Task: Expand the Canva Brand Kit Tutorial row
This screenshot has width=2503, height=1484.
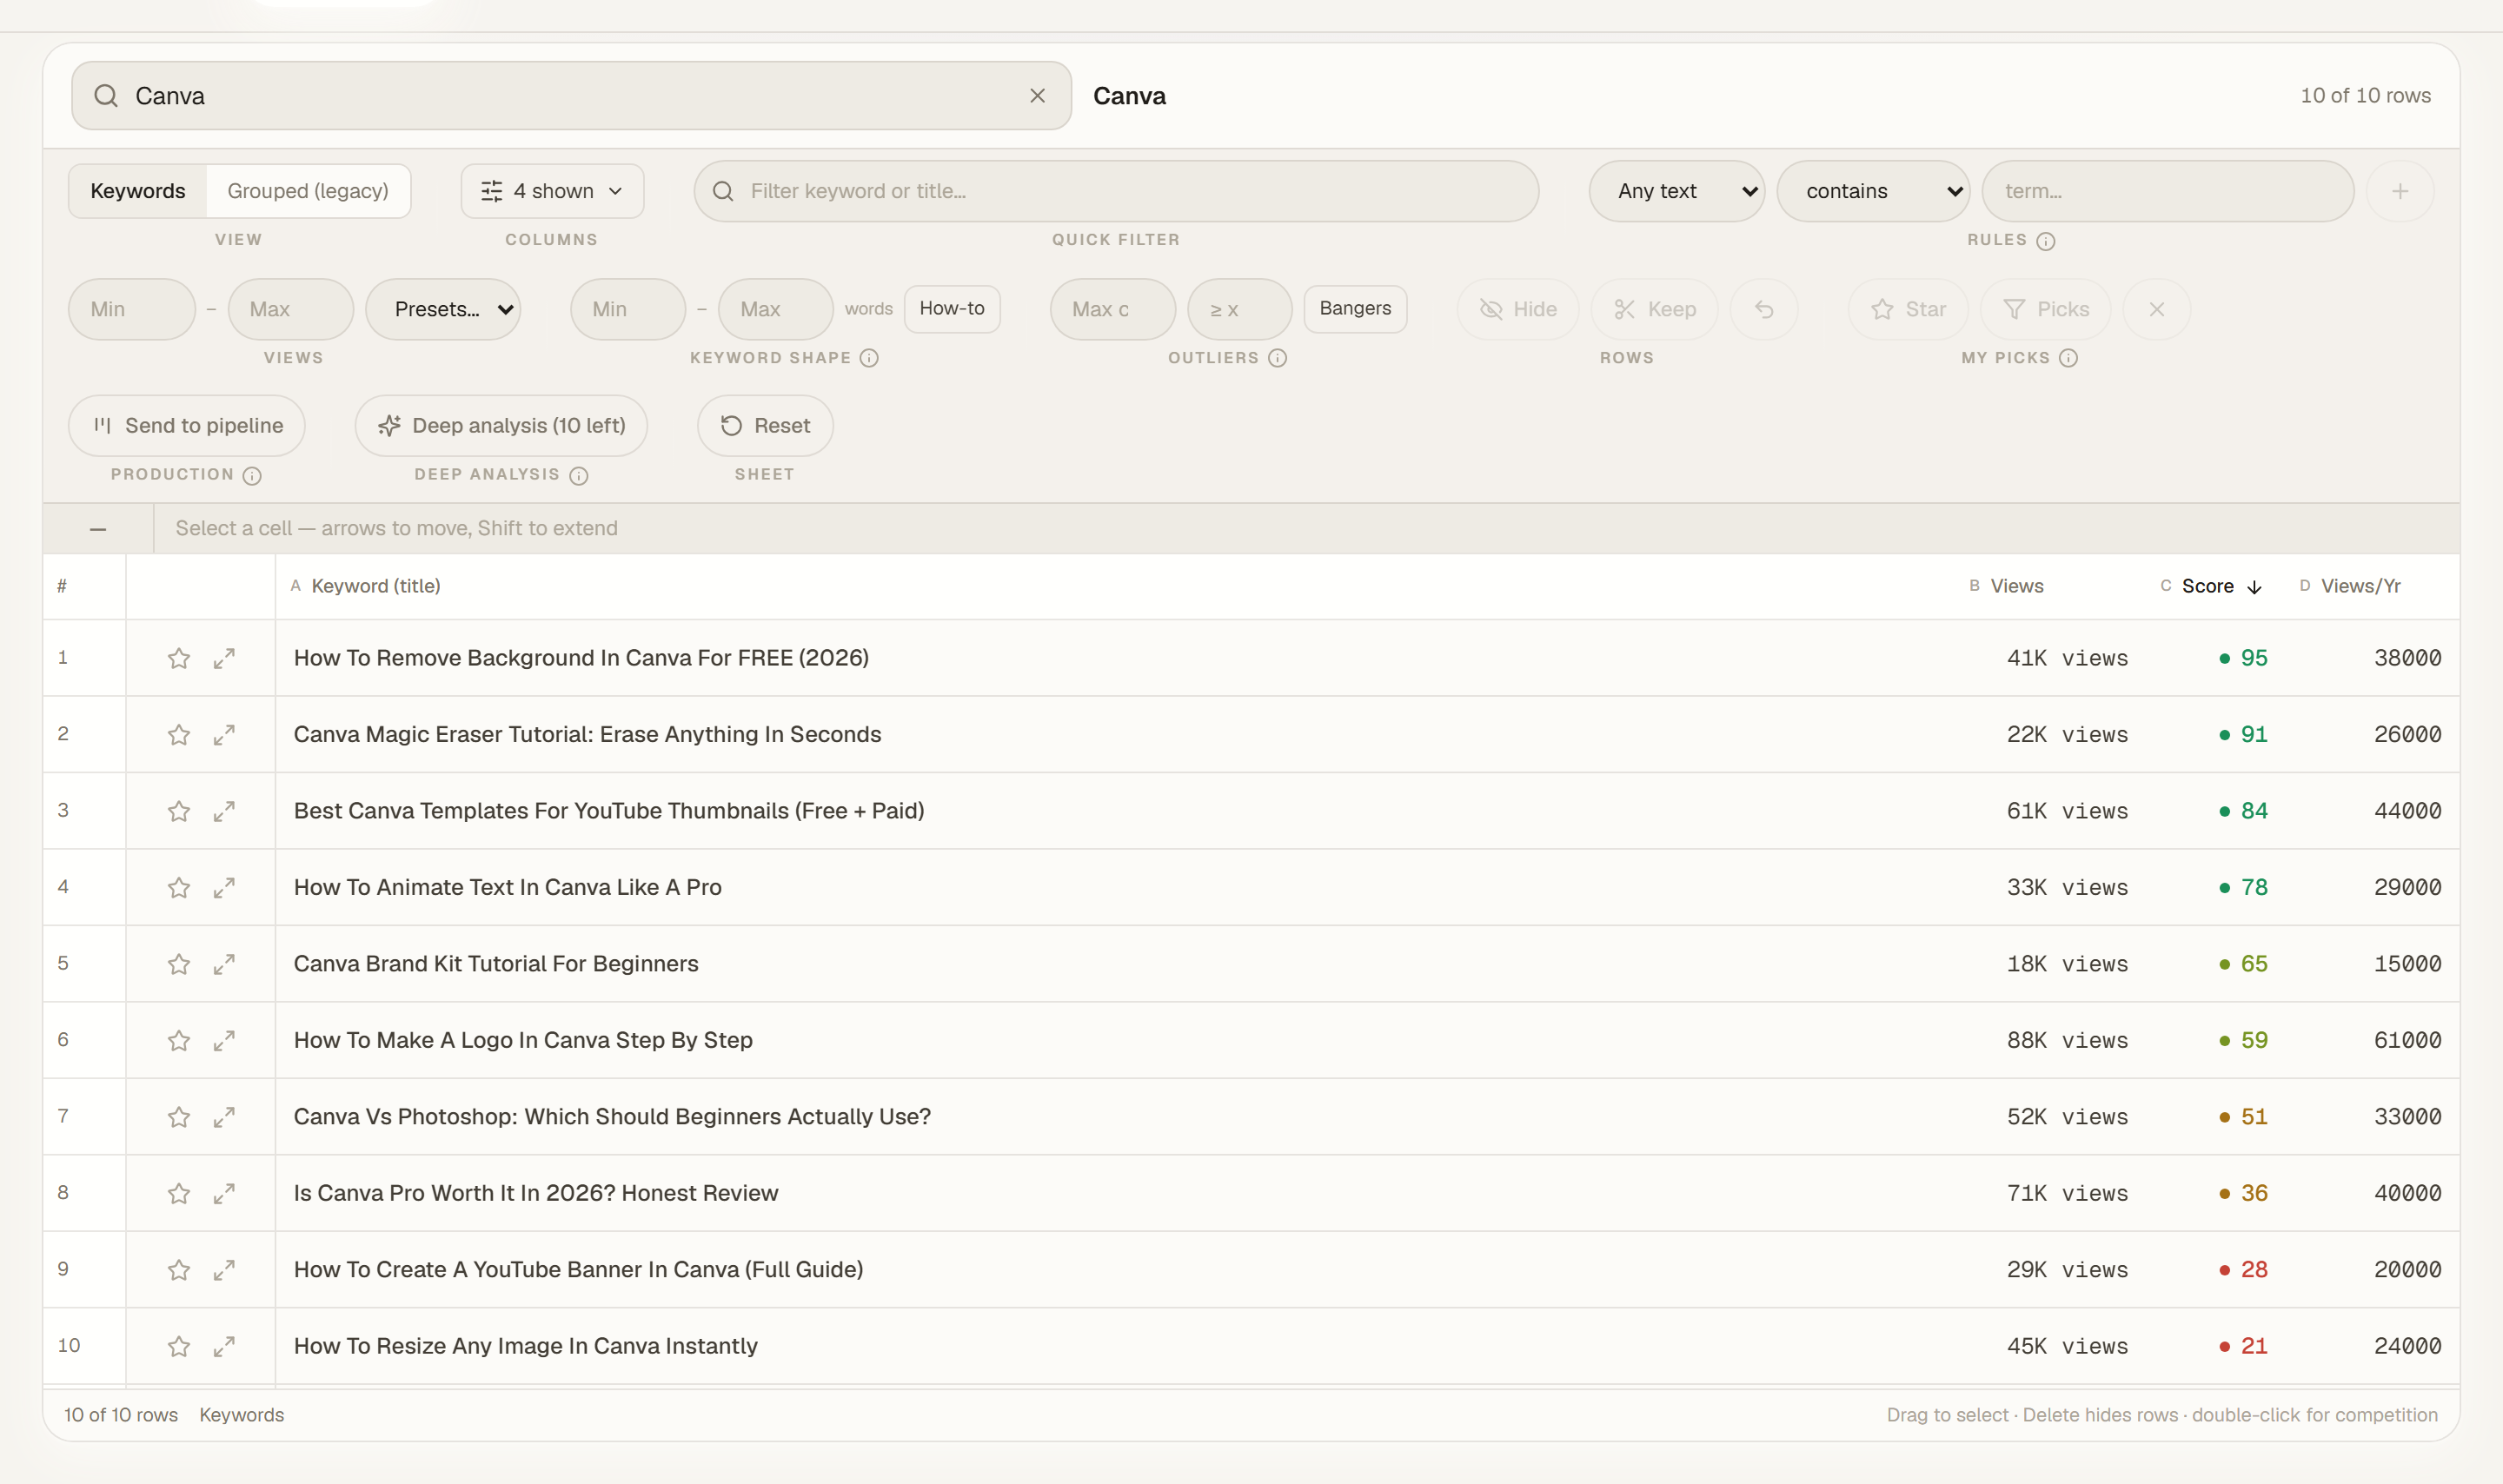Action: [224, 964]
